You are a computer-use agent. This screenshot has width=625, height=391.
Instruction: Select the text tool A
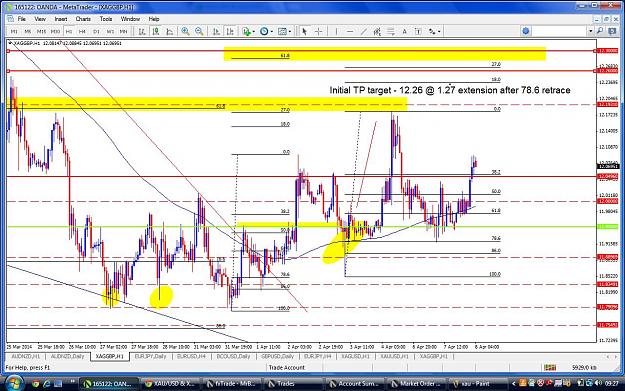coord(404,31)
